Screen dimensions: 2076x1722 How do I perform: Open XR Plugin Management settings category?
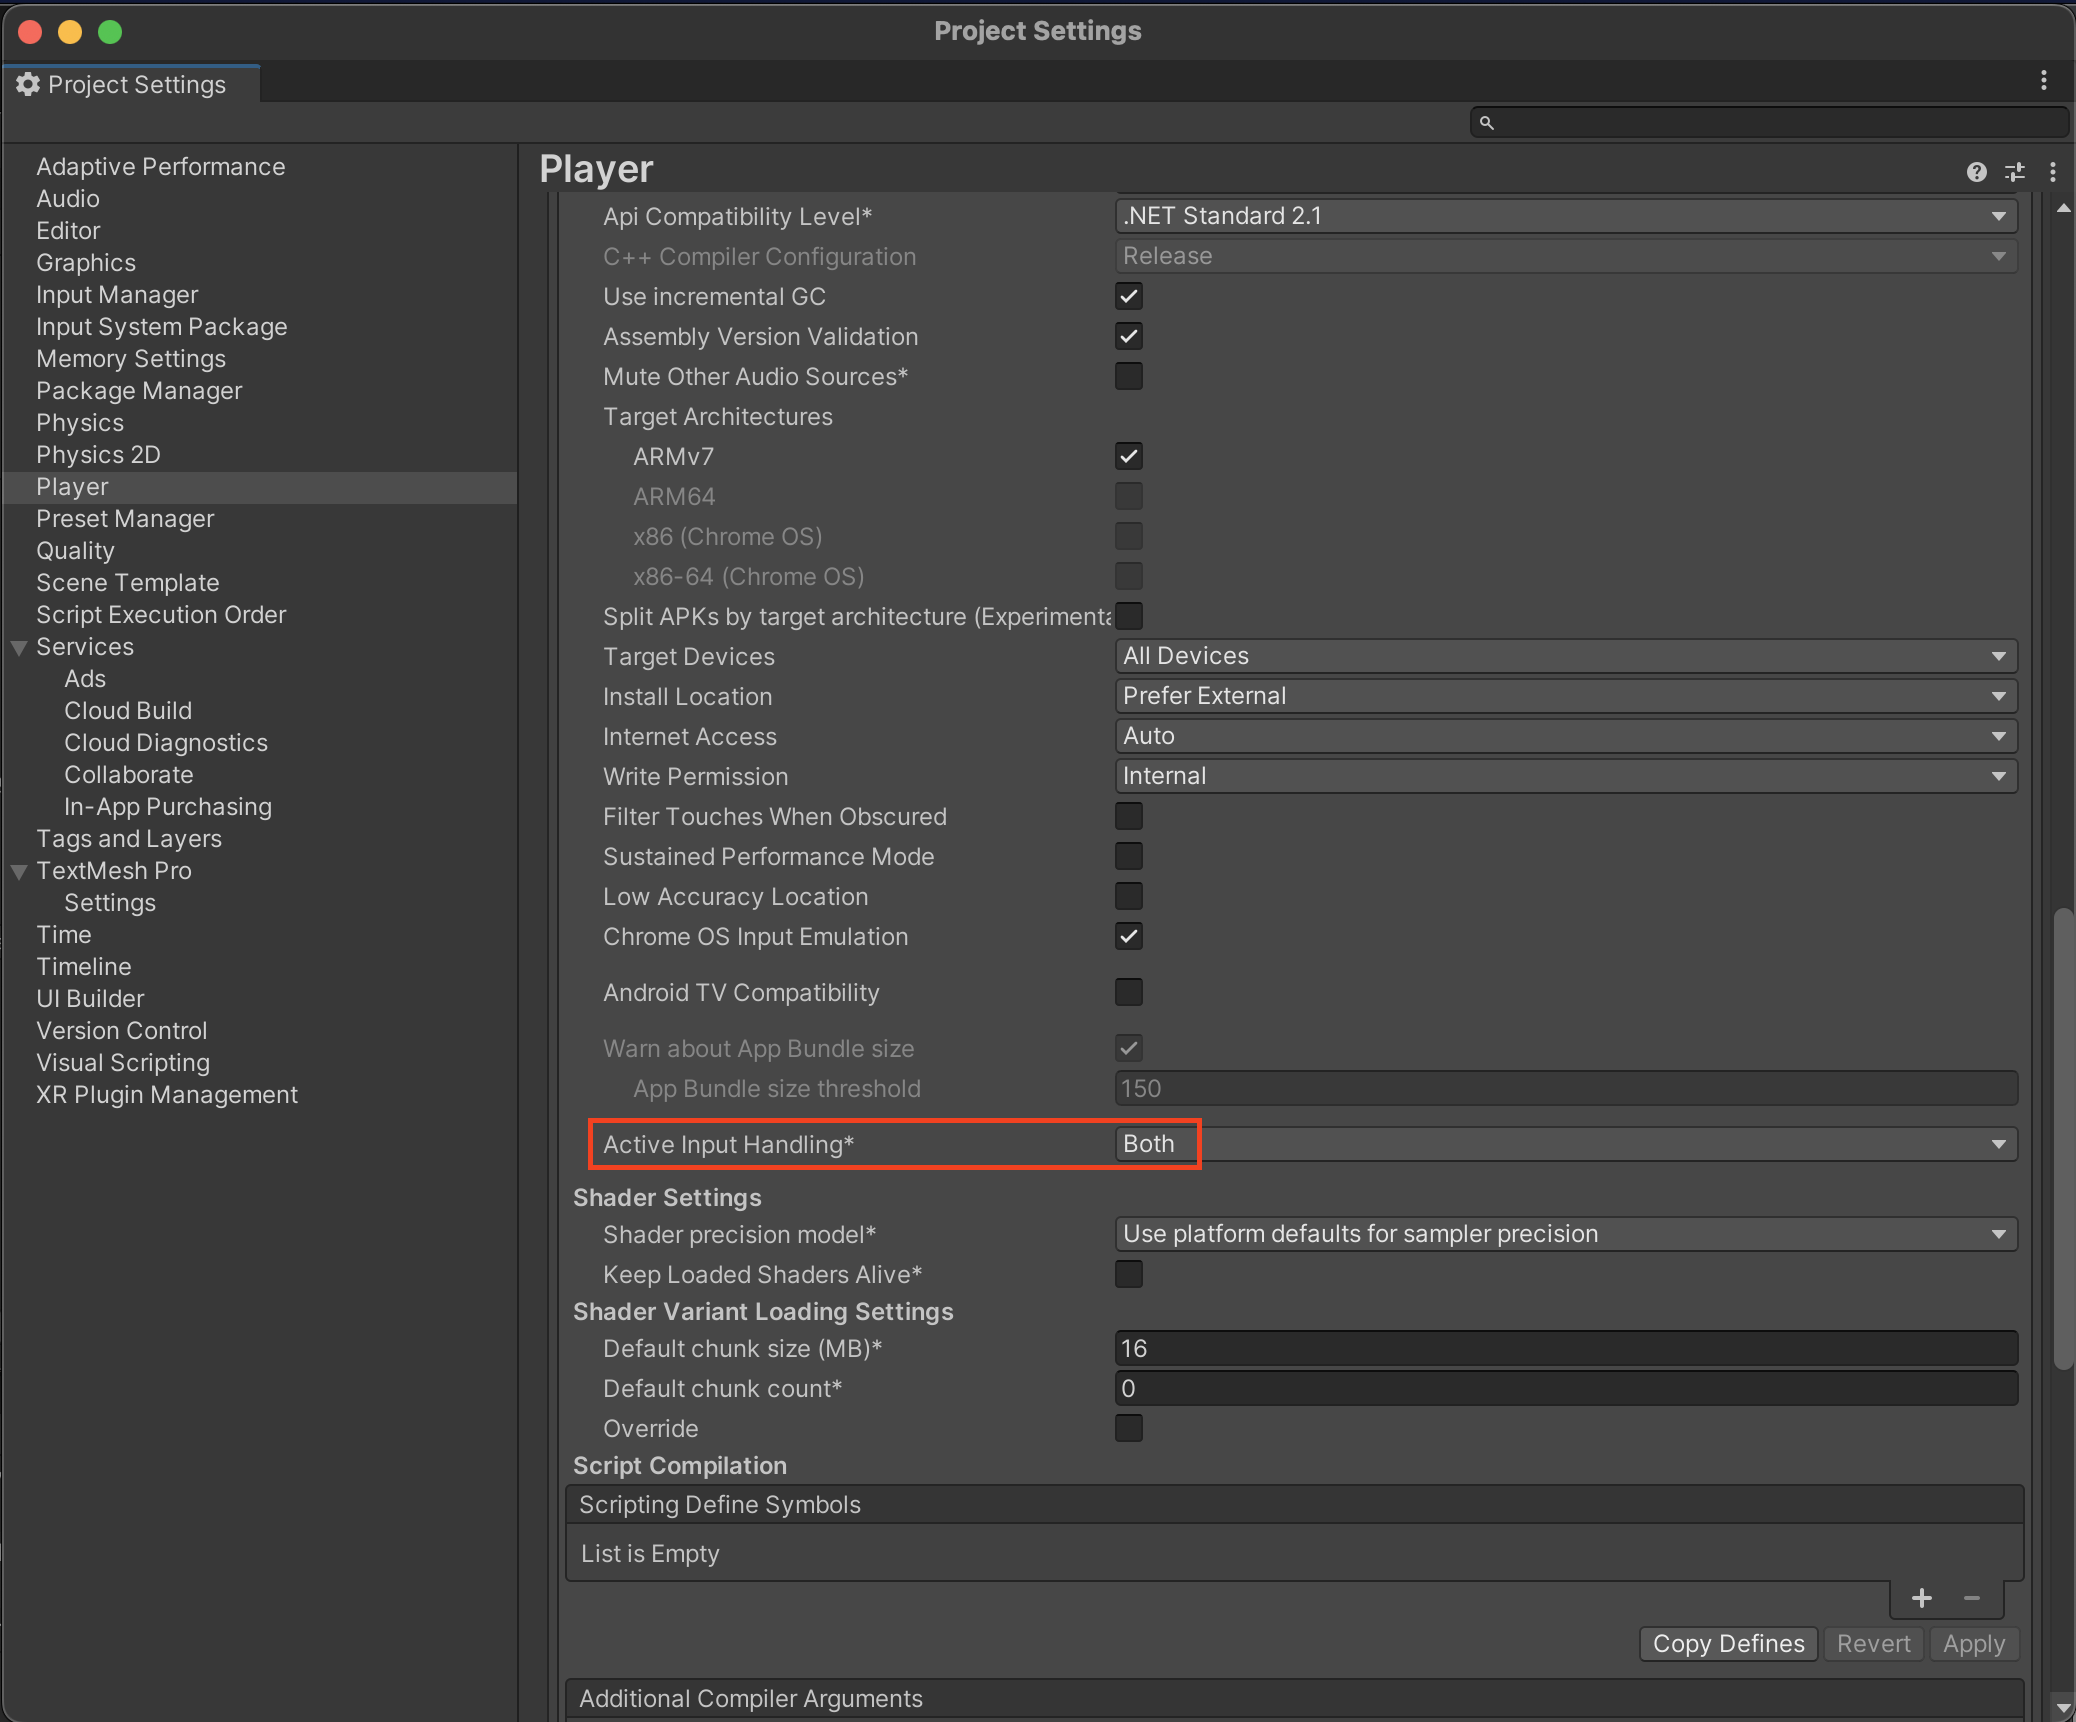tap(167, 1095)
